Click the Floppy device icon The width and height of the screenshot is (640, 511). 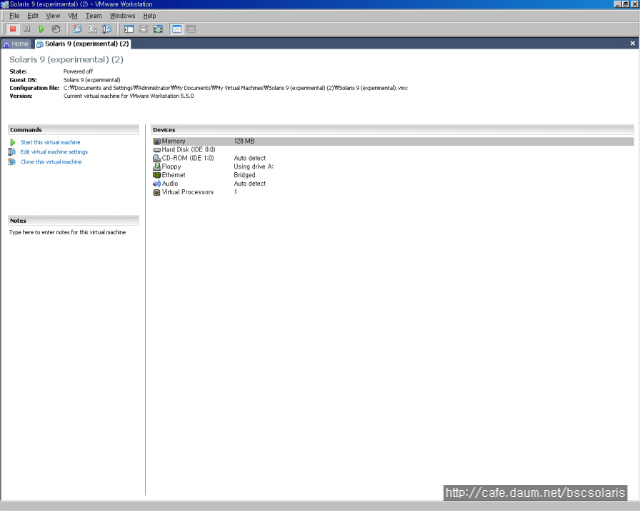tap(157, 167)
